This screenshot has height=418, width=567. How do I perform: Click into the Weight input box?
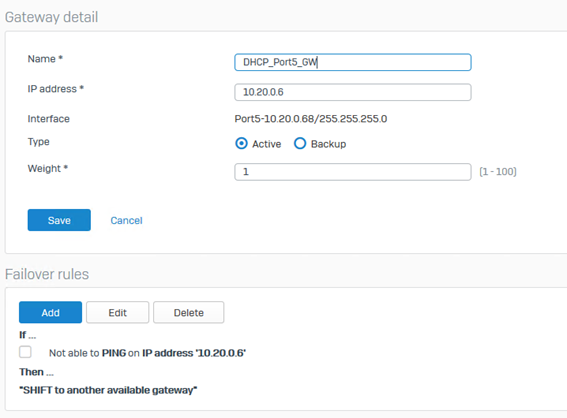(353, 172)
